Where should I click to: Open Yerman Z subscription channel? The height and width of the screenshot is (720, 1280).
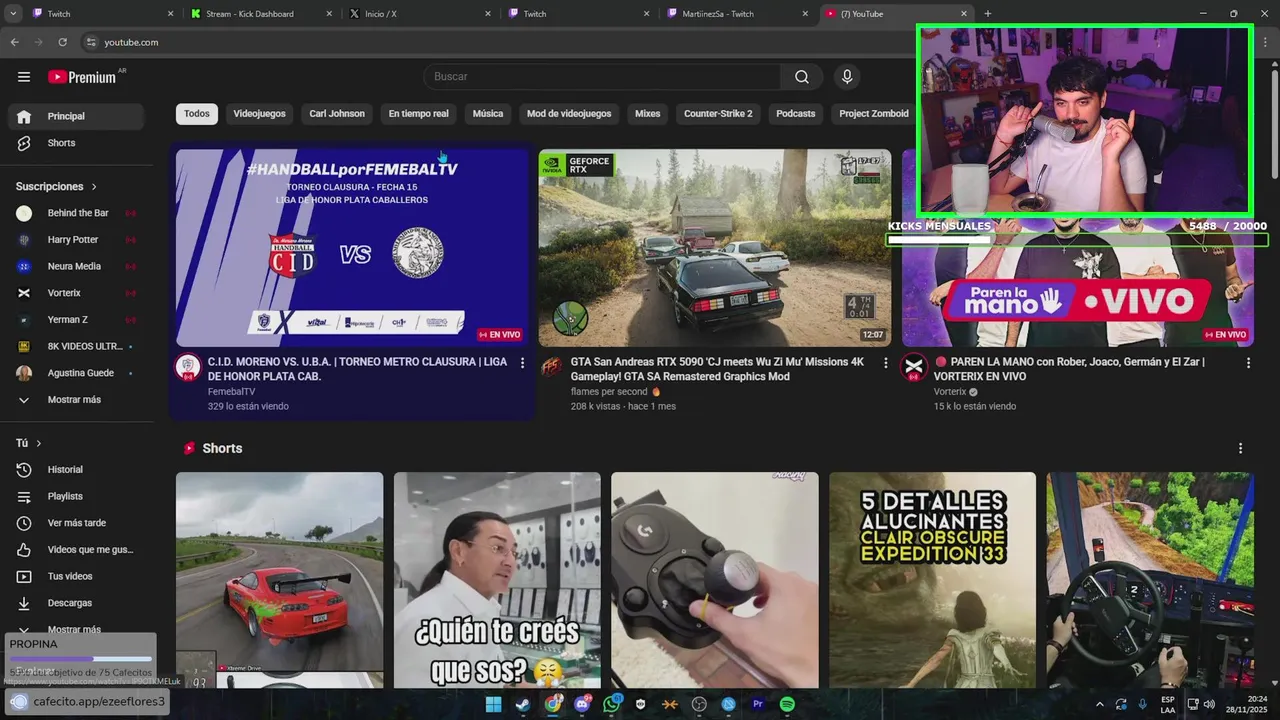click(x=76, y=320)
